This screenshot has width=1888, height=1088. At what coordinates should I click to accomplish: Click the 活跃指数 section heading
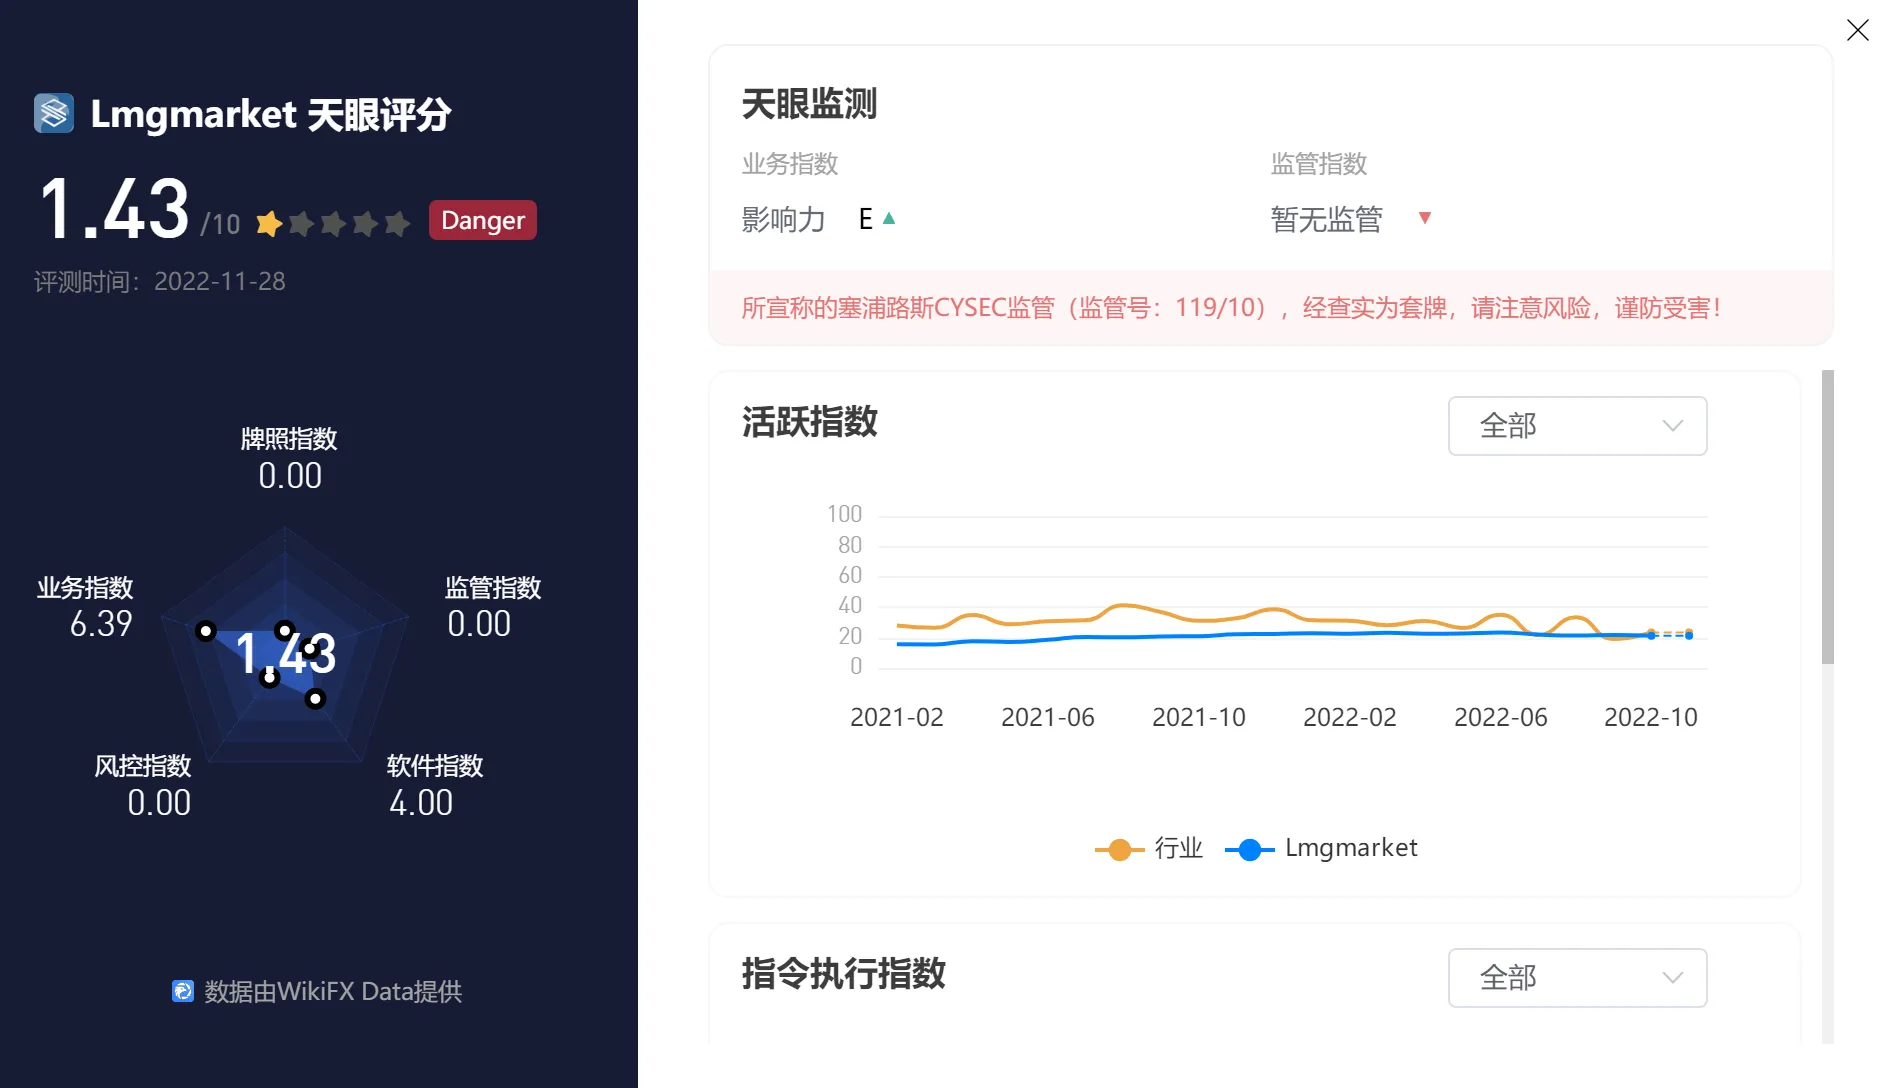(809, 422)
